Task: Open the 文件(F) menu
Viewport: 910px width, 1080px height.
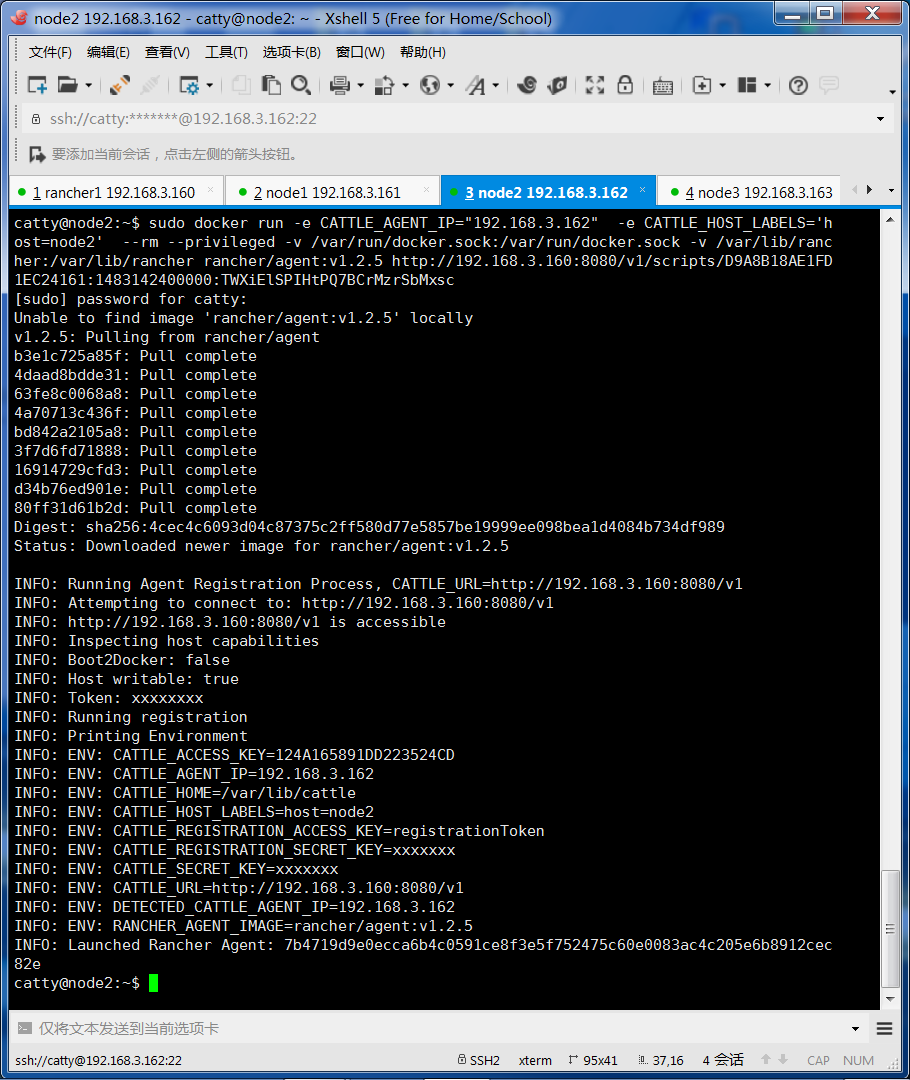Action: [50, 52]
